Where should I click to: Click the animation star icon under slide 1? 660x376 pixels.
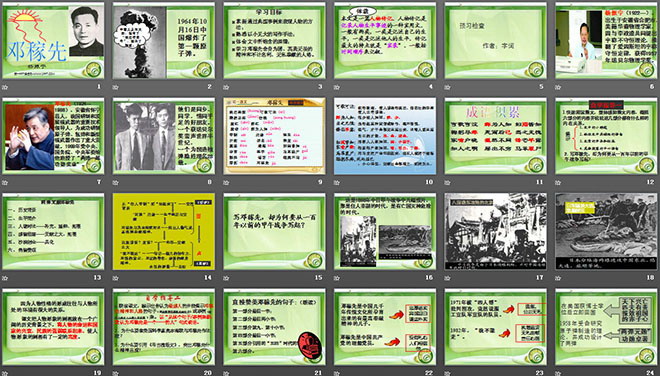point(5,87)
